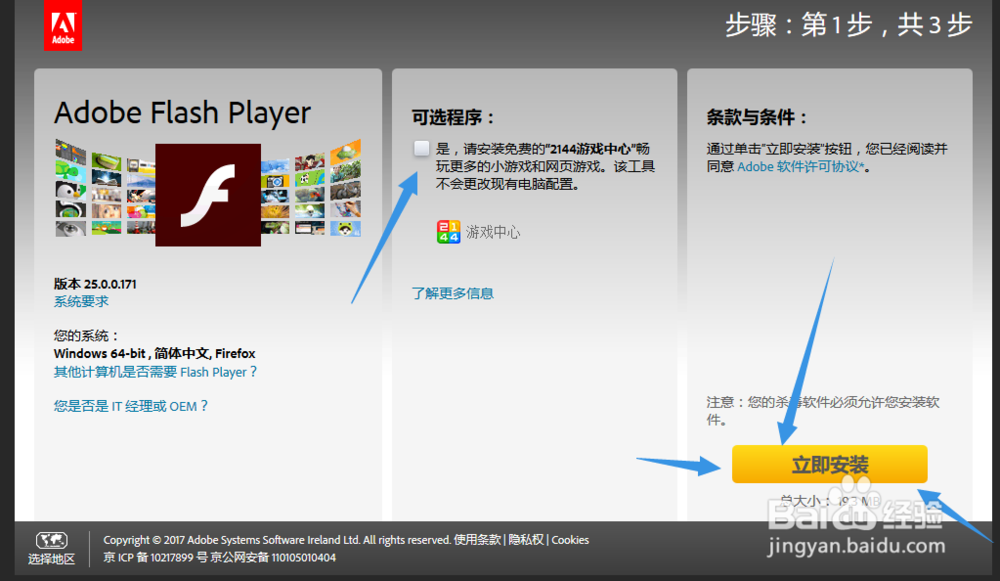The height and width of the screenshot is (581, 1000).
Task: Open the 您是否是 IT 经理或 OEM link
Action: tap(131, 406)
